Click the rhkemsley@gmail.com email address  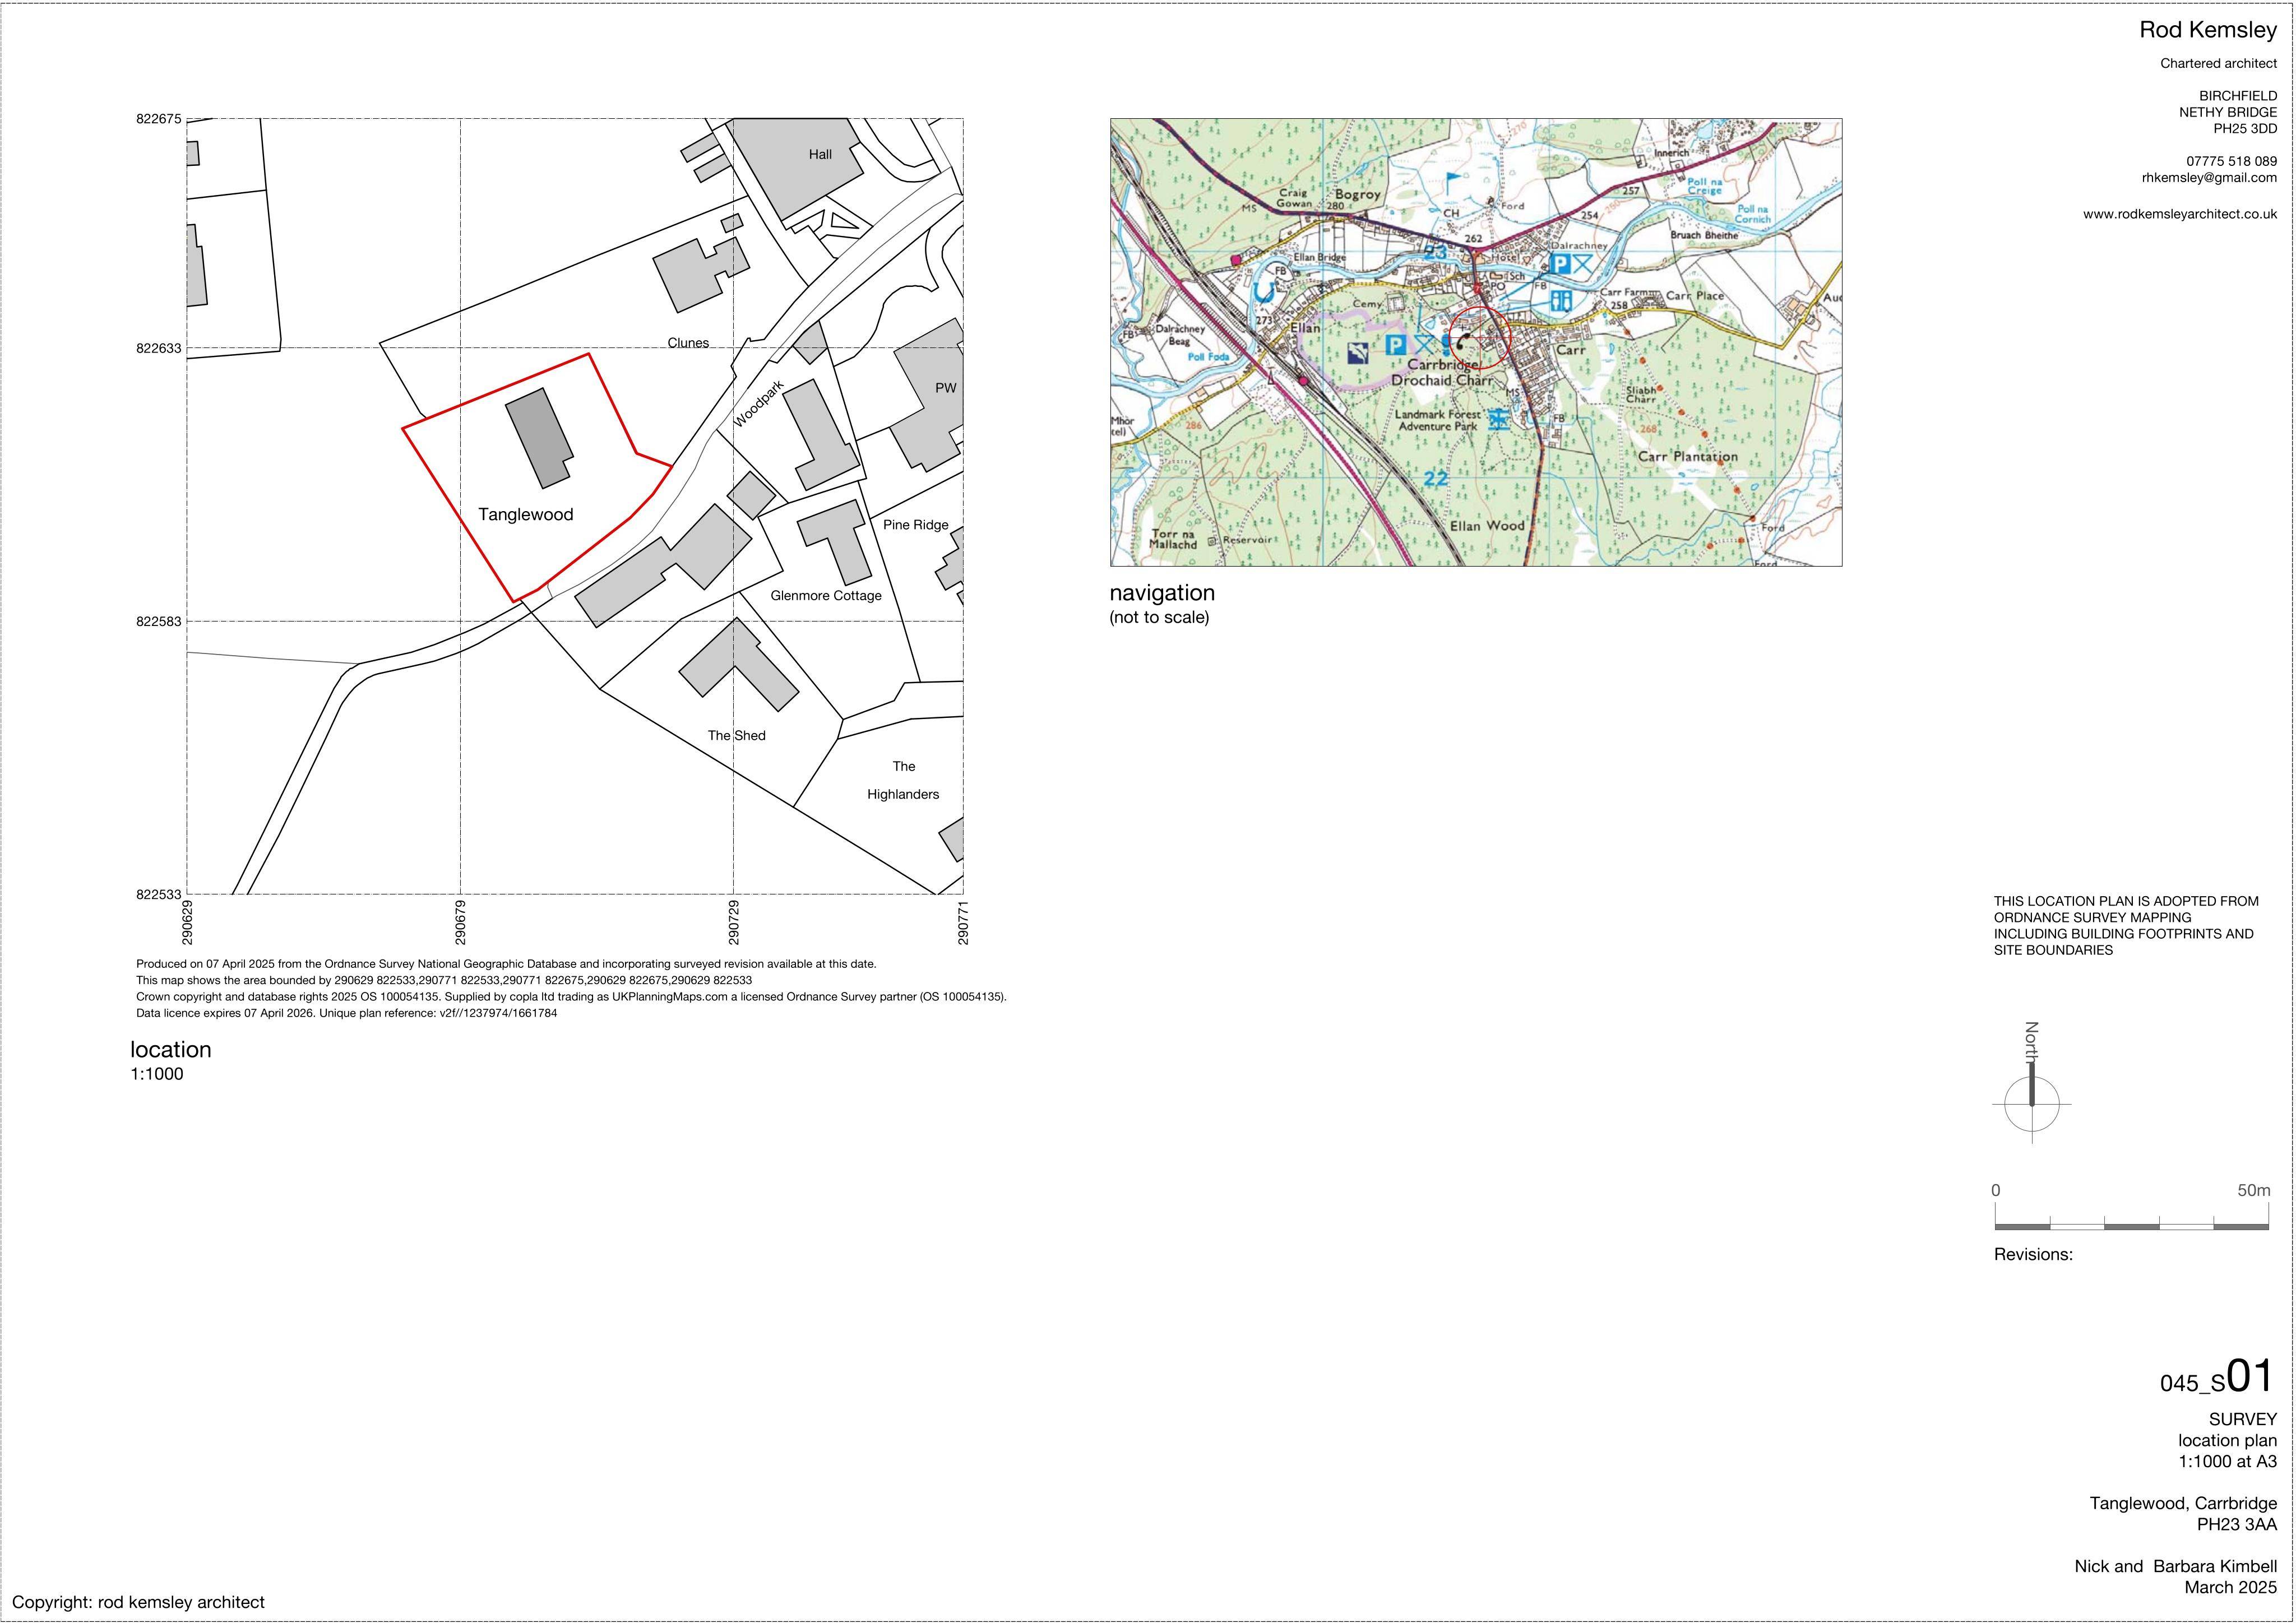(x=2209, y=177)
